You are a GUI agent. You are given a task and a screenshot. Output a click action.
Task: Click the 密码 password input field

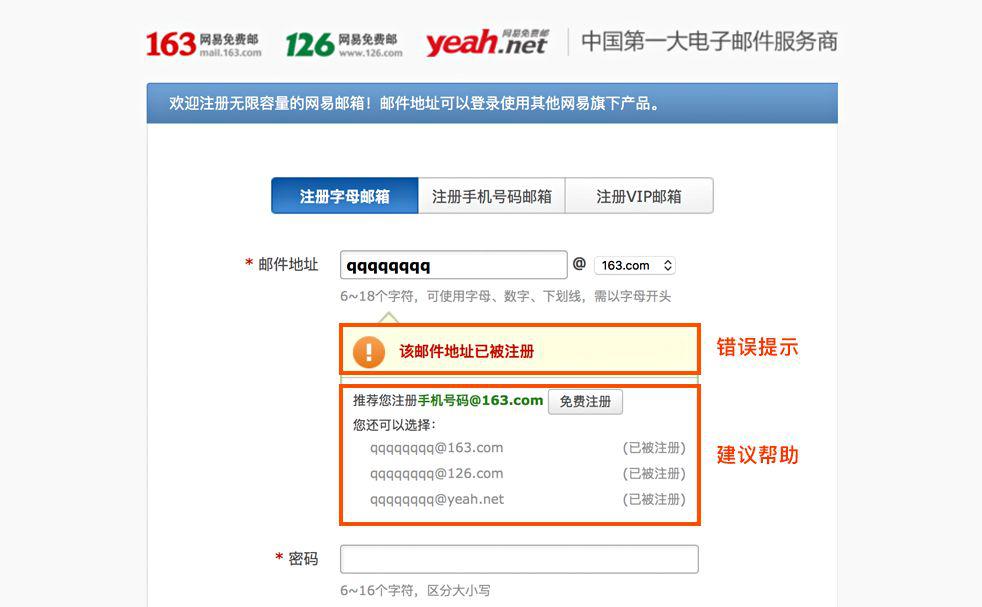pyautogui.click(x=519, y=559)
